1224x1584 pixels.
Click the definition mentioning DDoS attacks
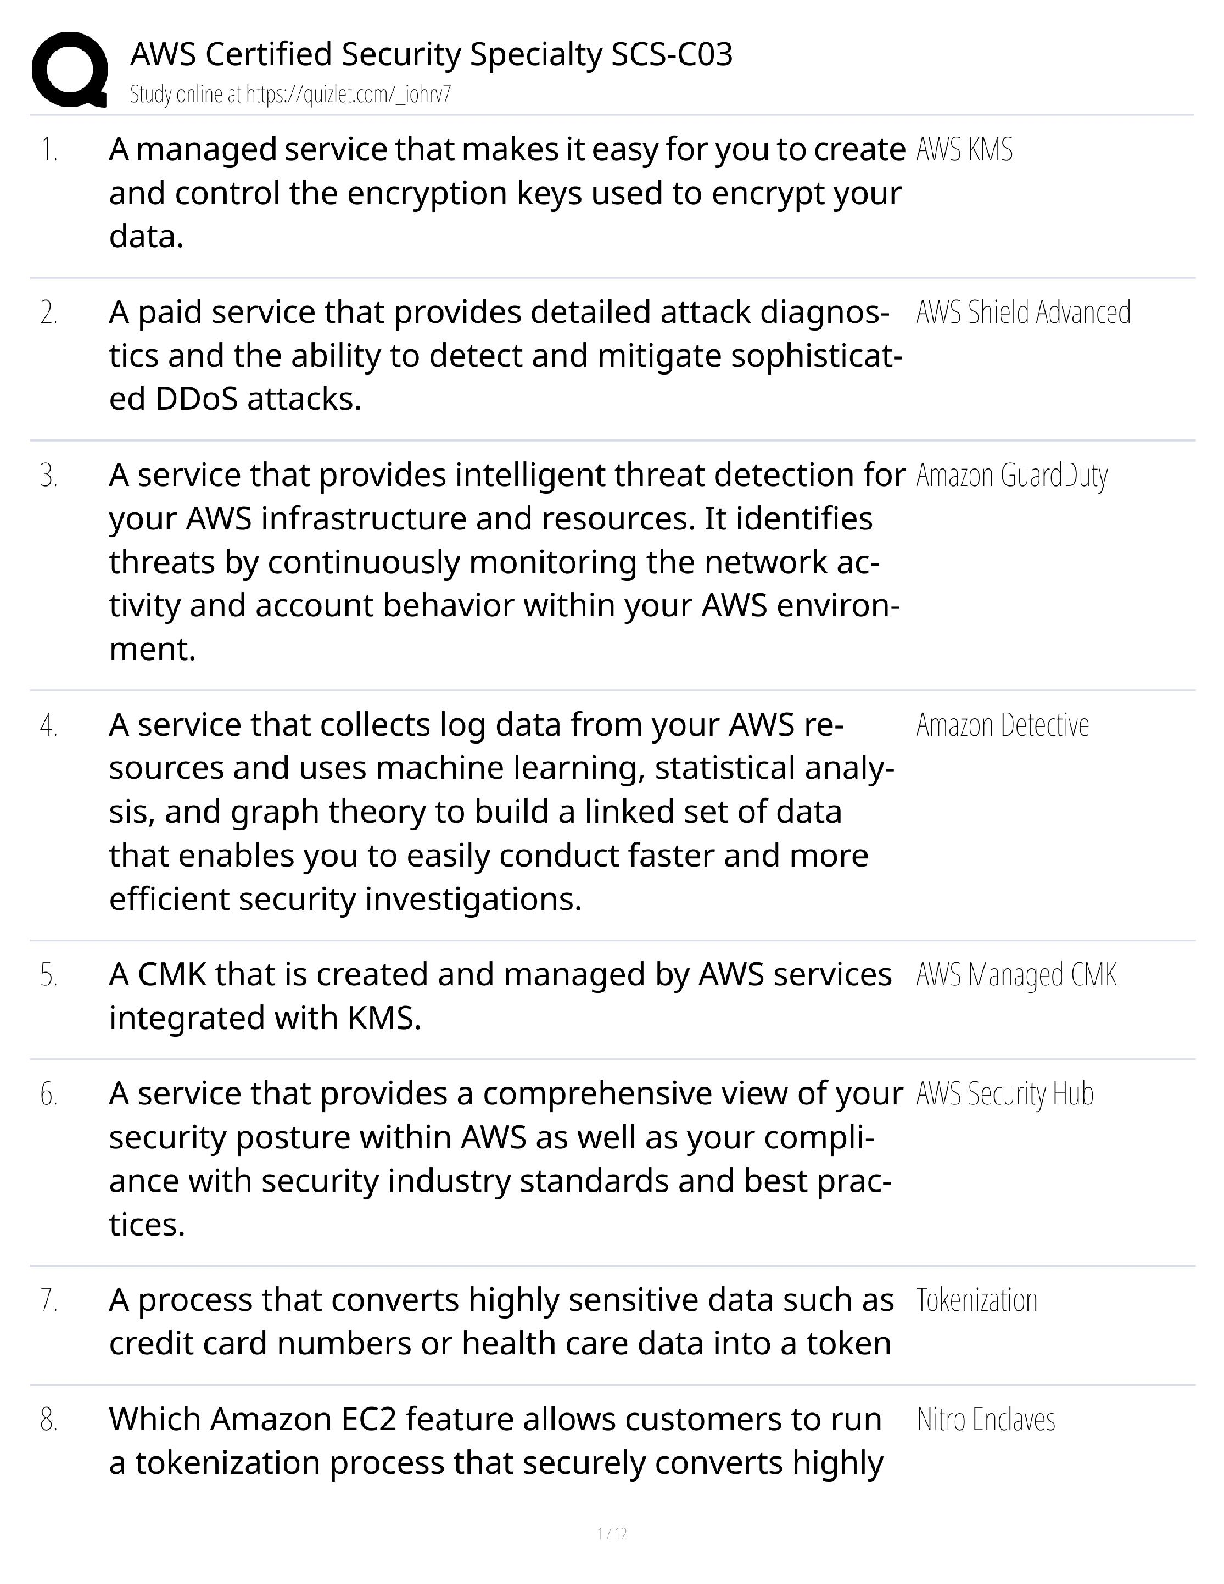pos(505,356)
